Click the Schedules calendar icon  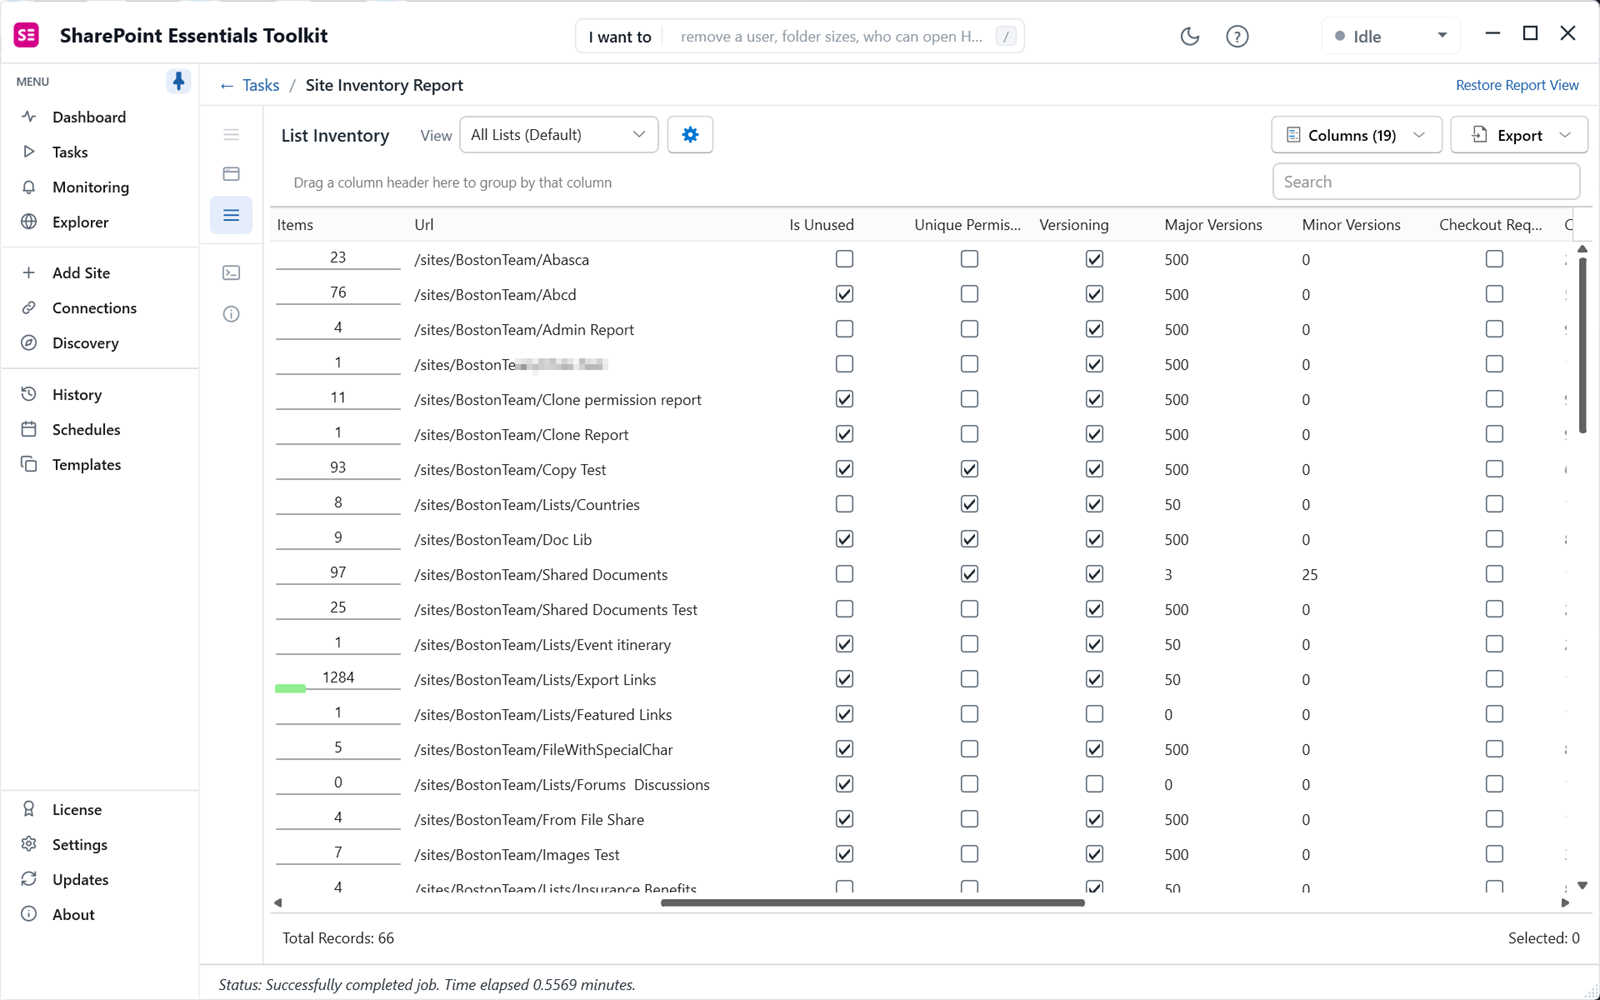click(x=29, y=429)
